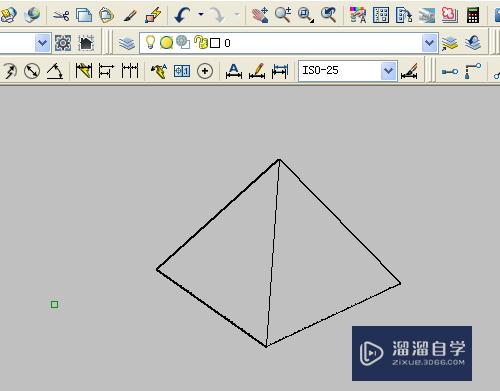
Task: Click the greyed Redo arrow
Action: coord(217,15)
